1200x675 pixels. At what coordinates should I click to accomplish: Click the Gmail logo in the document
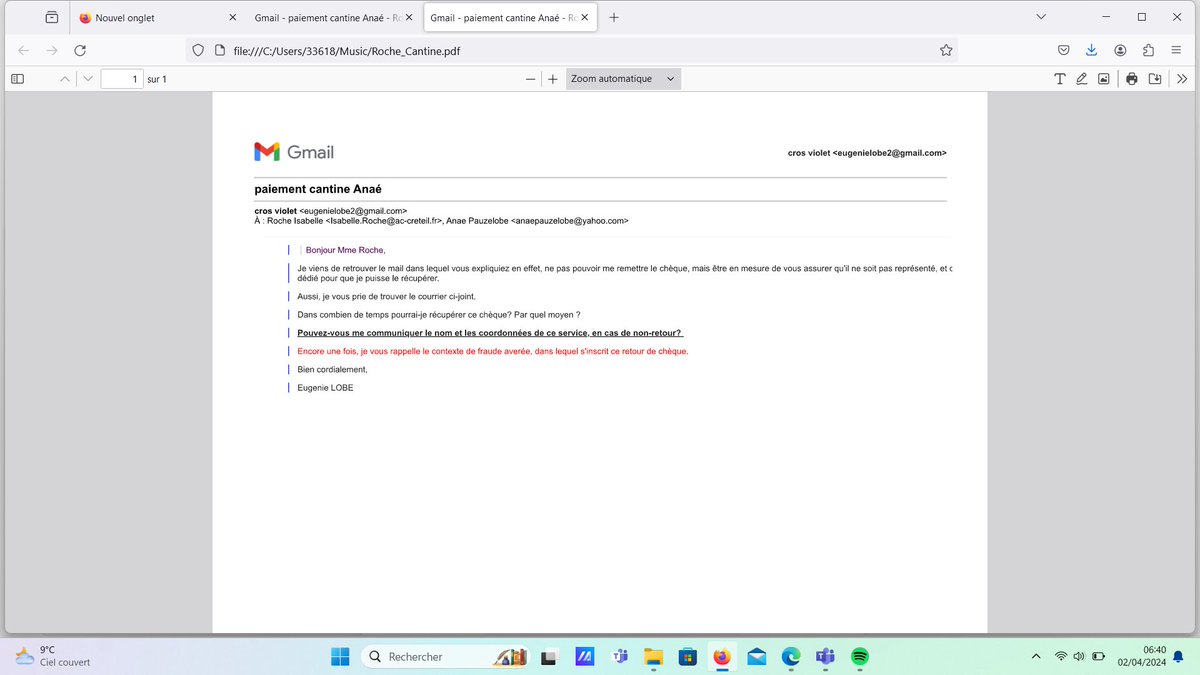coord(294,152)
